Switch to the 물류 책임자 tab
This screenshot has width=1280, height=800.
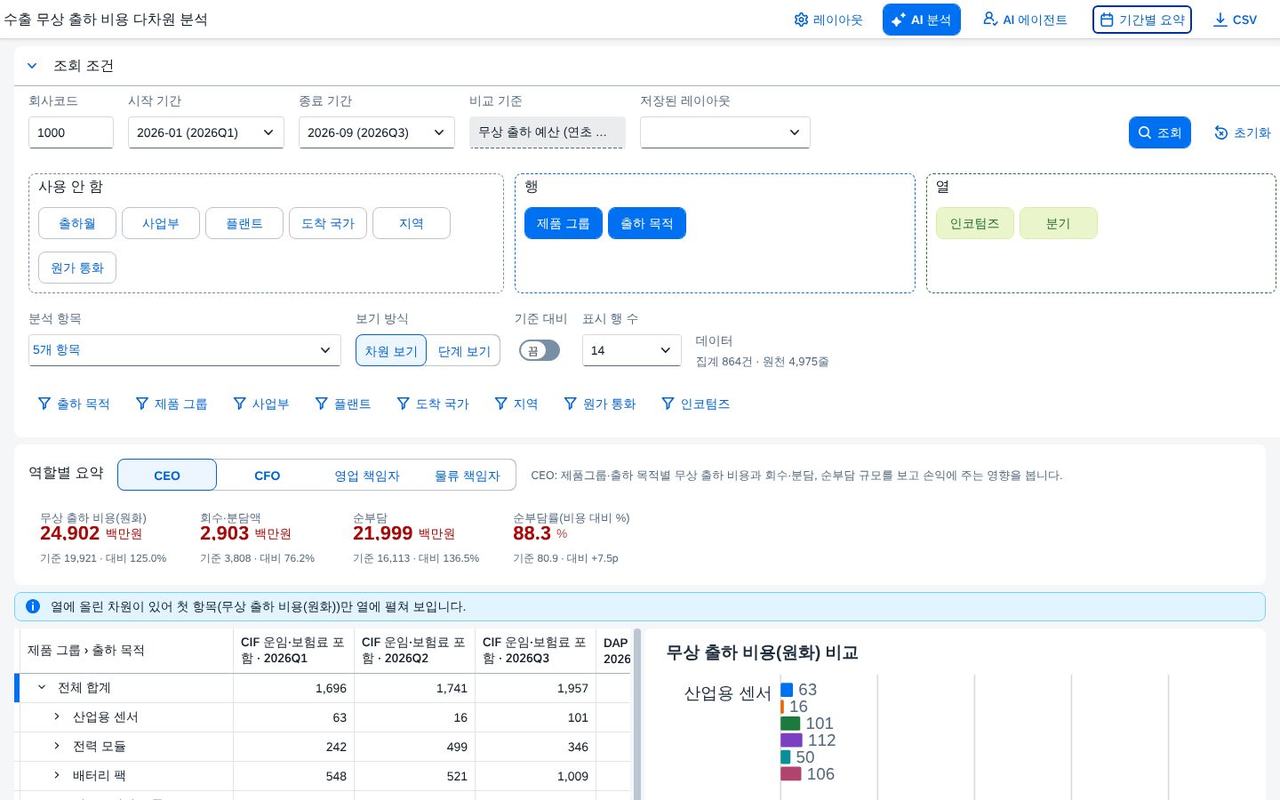(x=467, y=475)
